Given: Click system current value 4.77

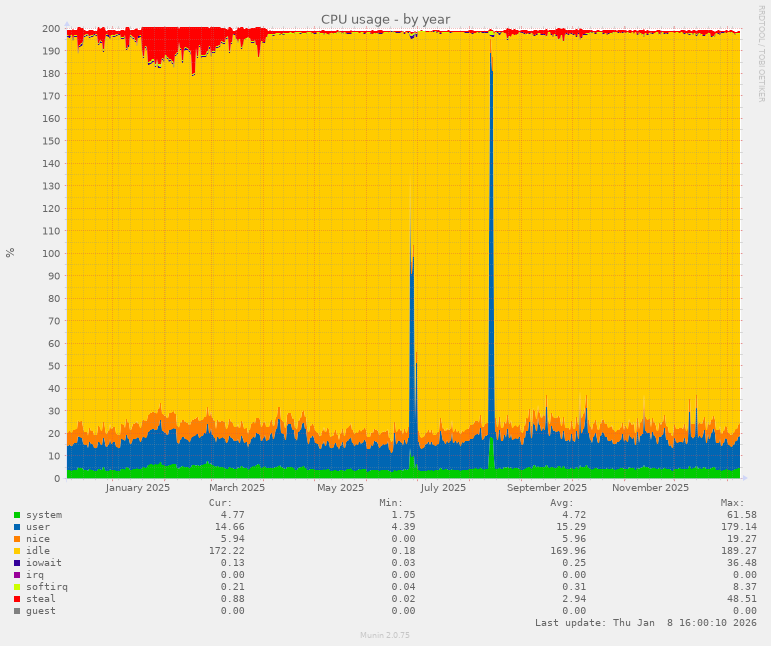Looking at the screenshot, I should click(x=232, y=515).
